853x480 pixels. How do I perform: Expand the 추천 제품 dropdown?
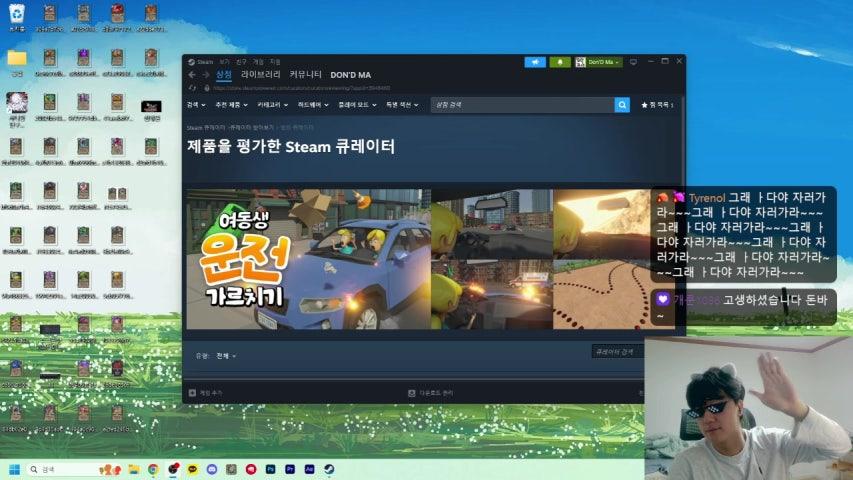pyautogui.click(x=231, y=105)
